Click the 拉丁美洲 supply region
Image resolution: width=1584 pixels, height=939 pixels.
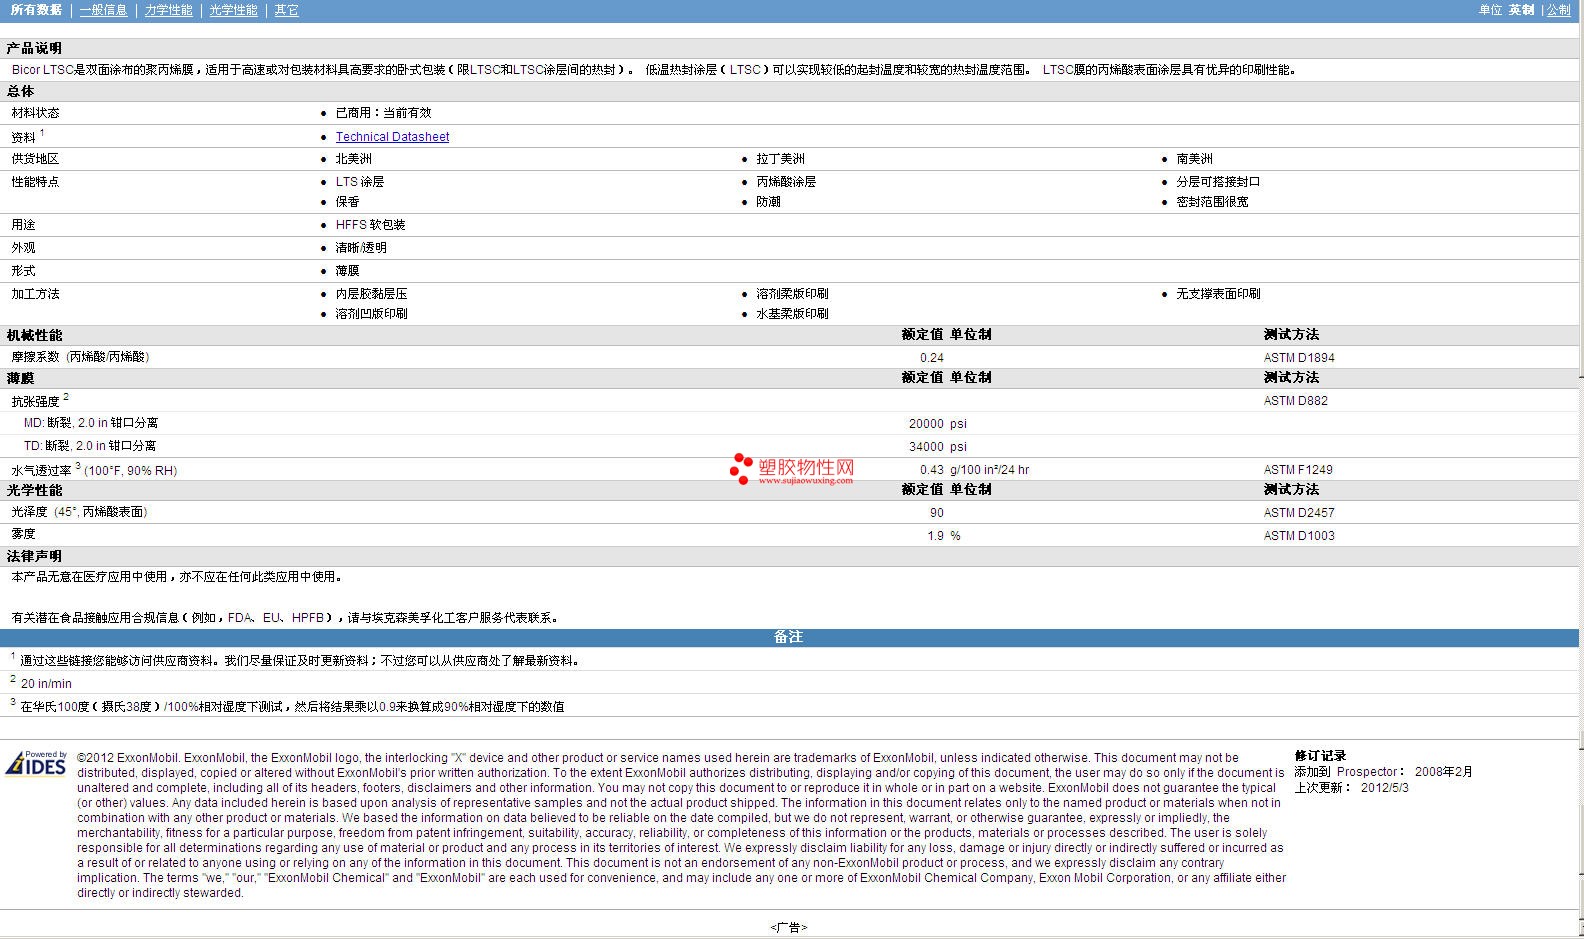tap(780, 159)
